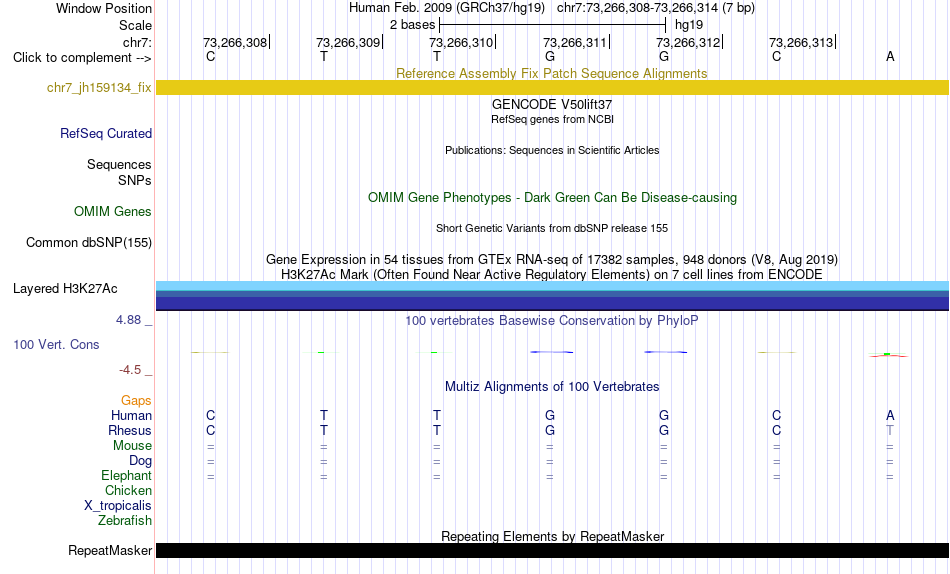Click H3K27Ac Mark ENCODE track title
950x574 pixels.
pos(552,275)
